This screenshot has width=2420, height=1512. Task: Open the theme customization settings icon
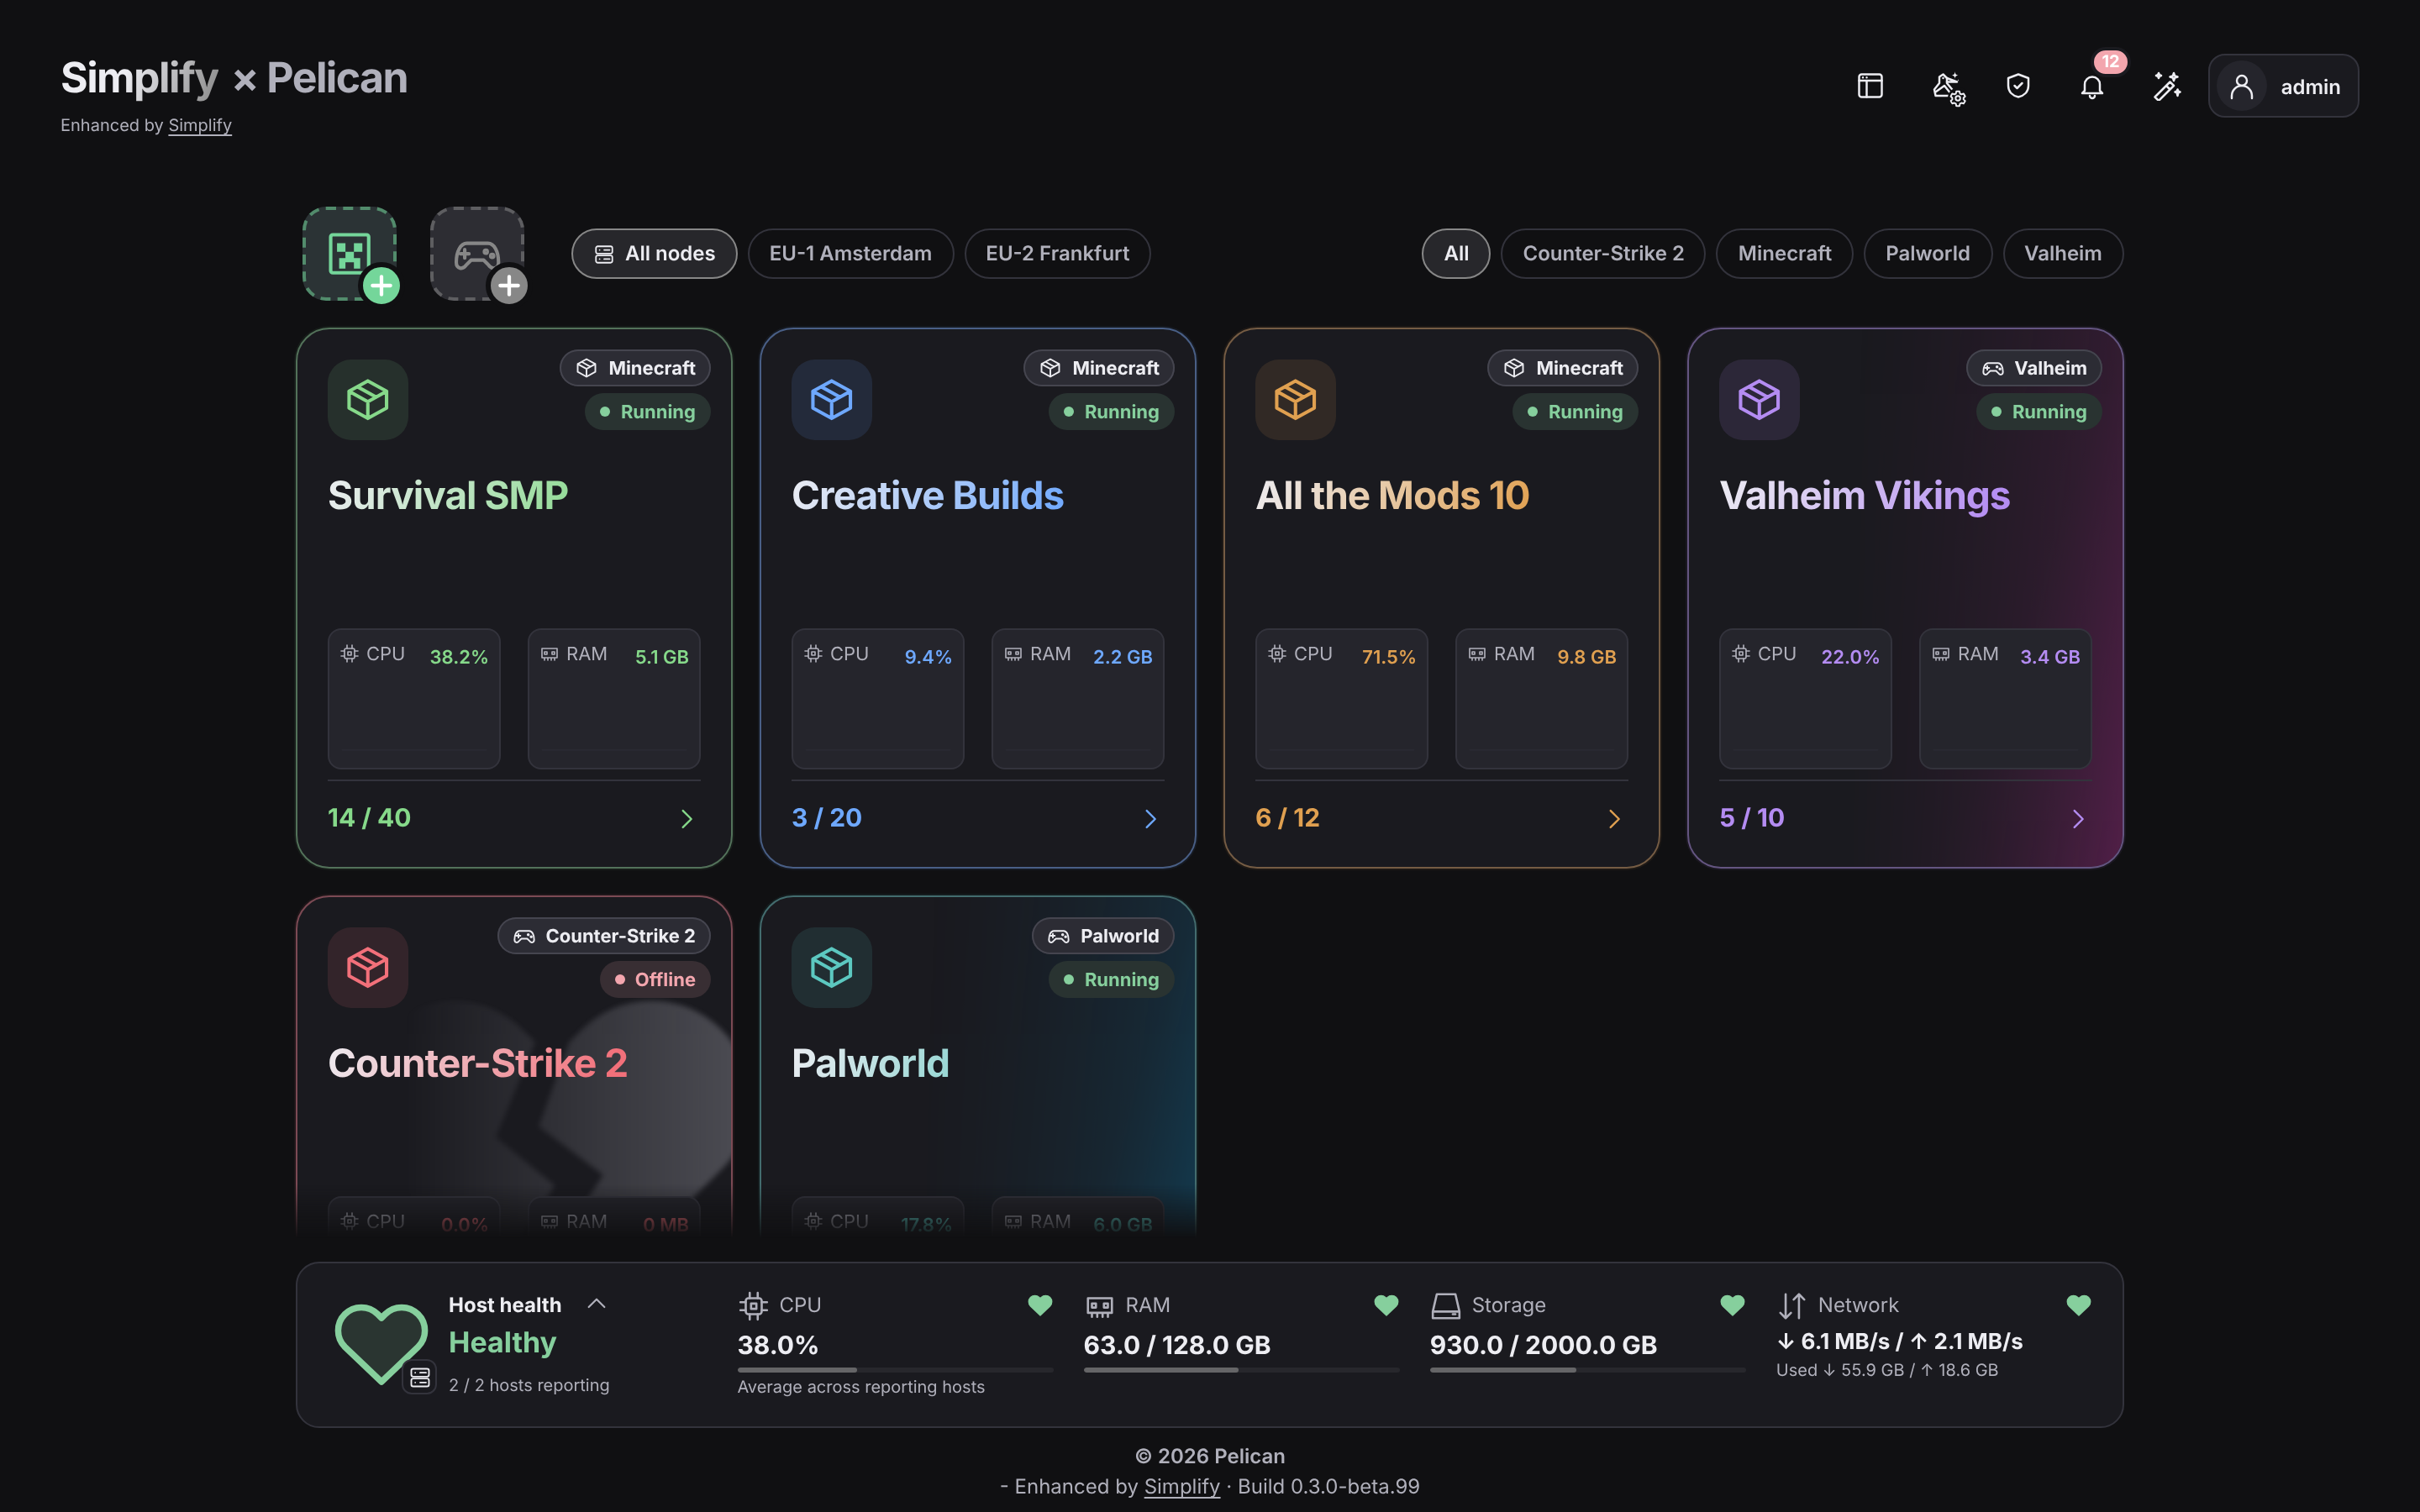tap(1947, 87)
